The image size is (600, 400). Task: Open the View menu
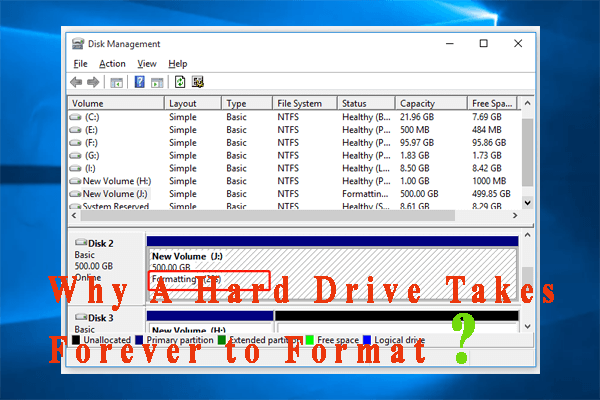click(x=147, y=64)
